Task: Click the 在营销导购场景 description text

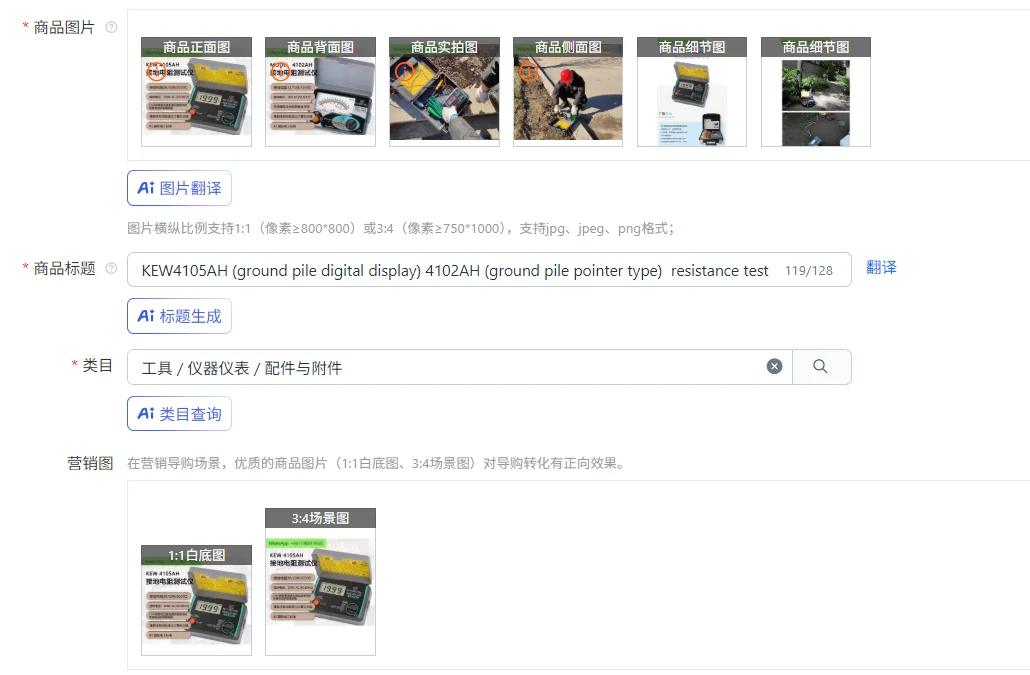Action: [376, 464]
